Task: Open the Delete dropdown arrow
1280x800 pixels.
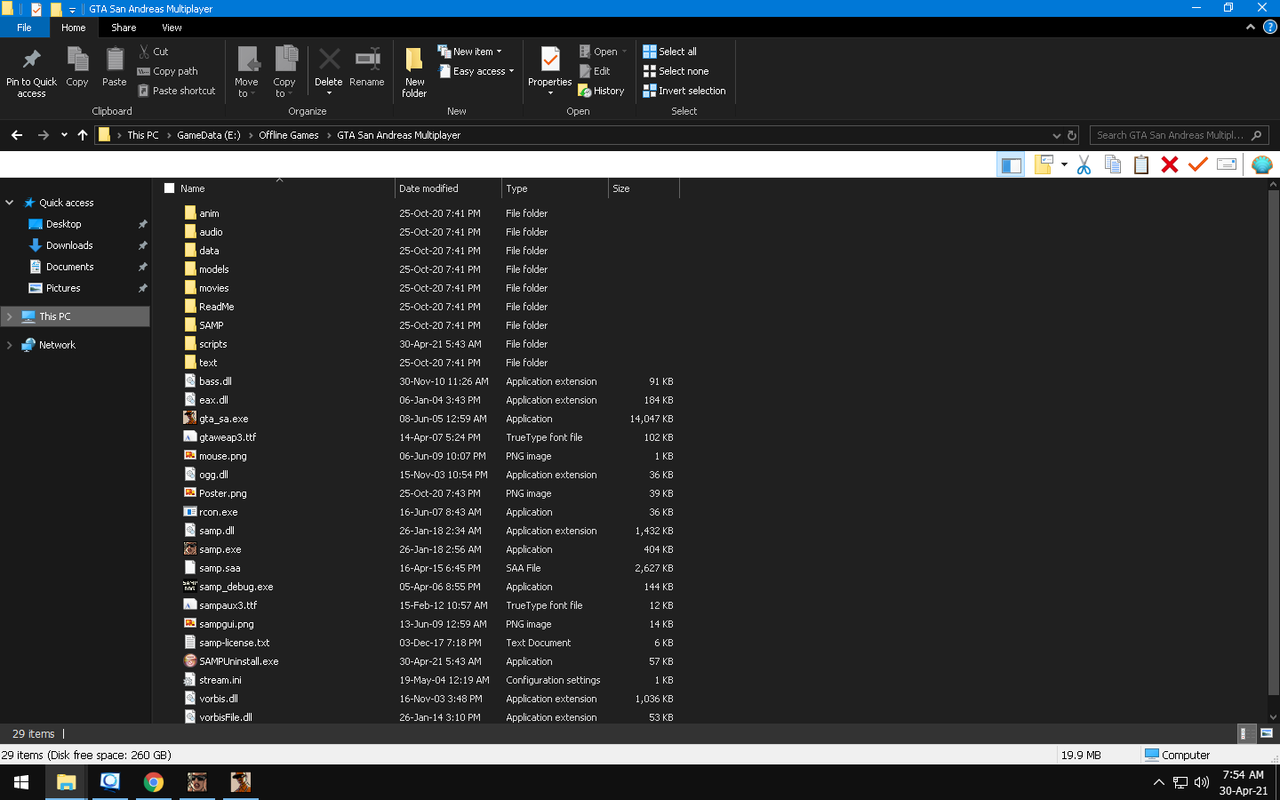Action: tap(329, 94)
